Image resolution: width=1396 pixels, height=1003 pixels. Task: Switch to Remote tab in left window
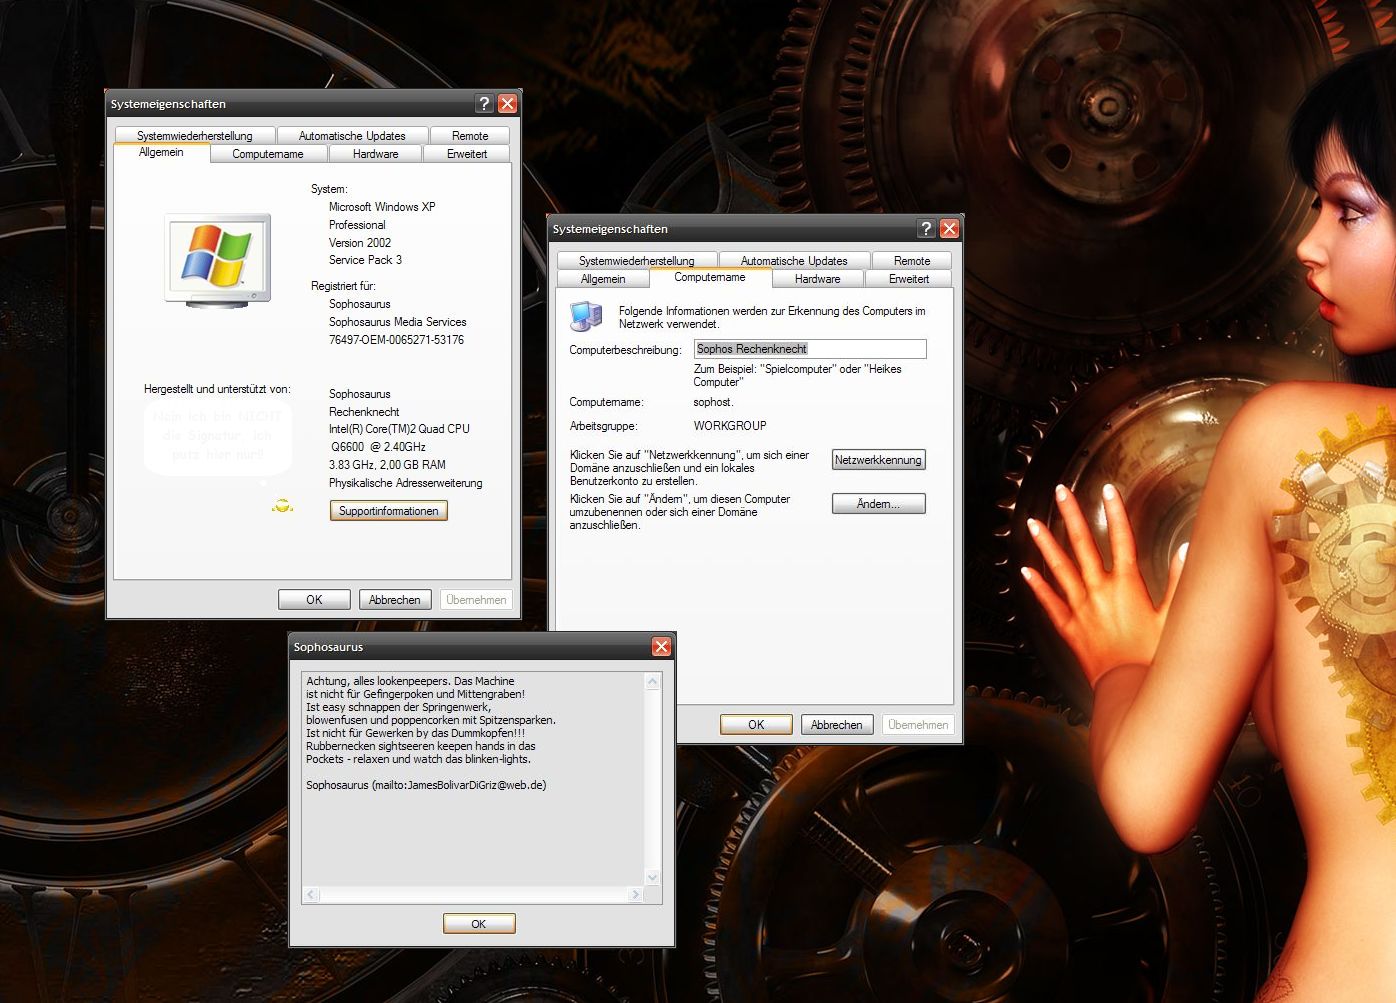(470, 135)
